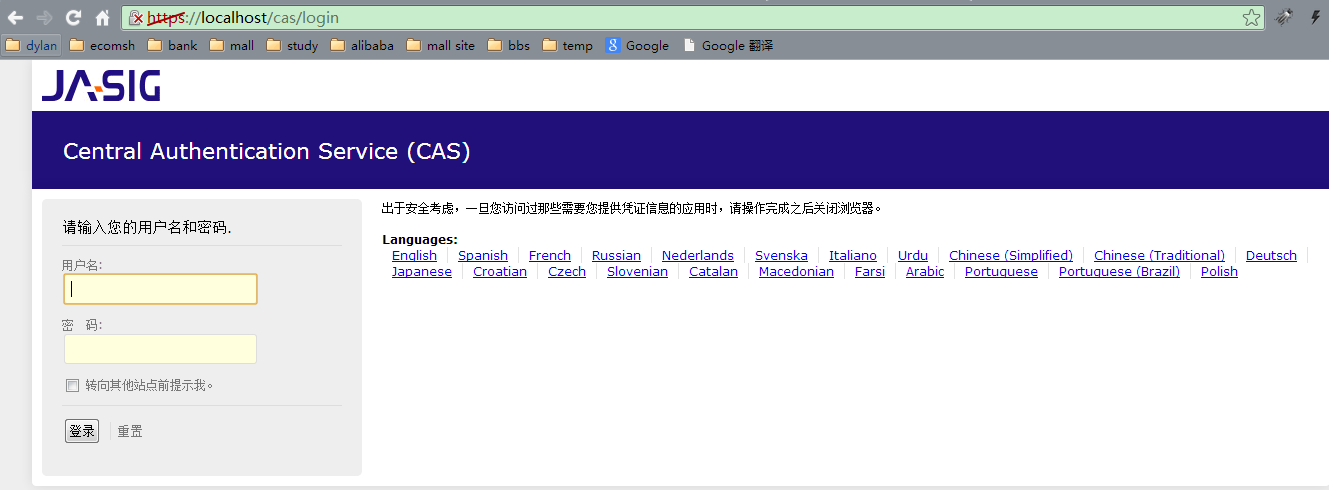Screen dimensions: 1329x490
Task: Open the study bookmarks folder
Action: tap(292, 45)
